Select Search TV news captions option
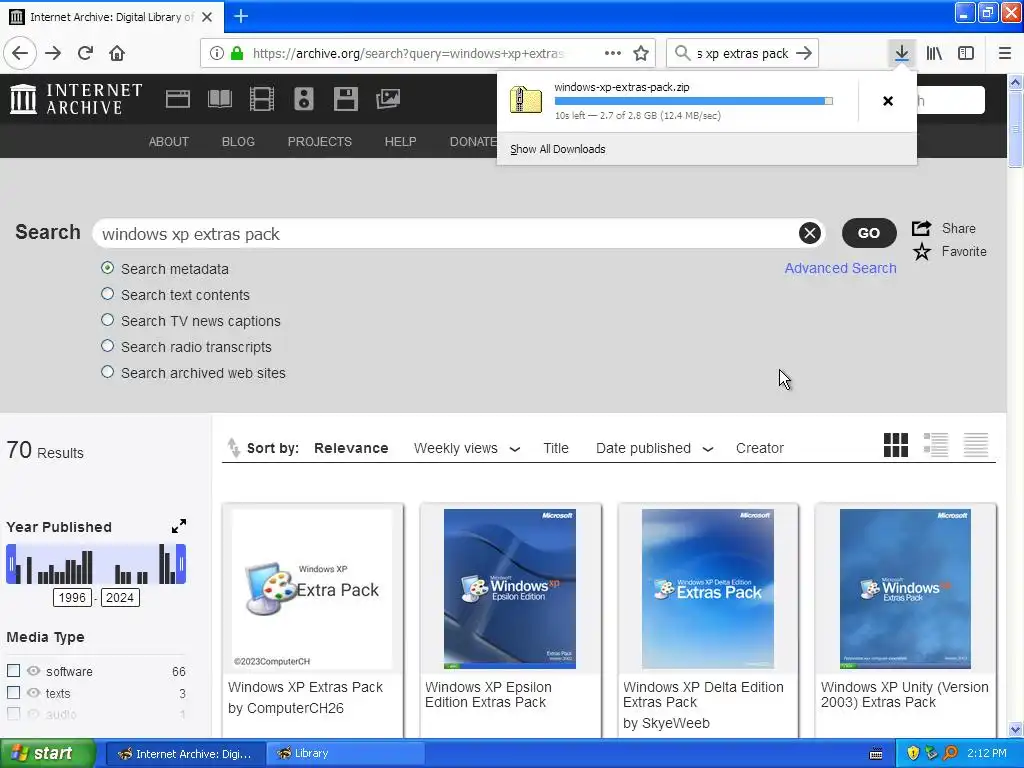This screenshot has width=1024, height=768. click(108, 320)
